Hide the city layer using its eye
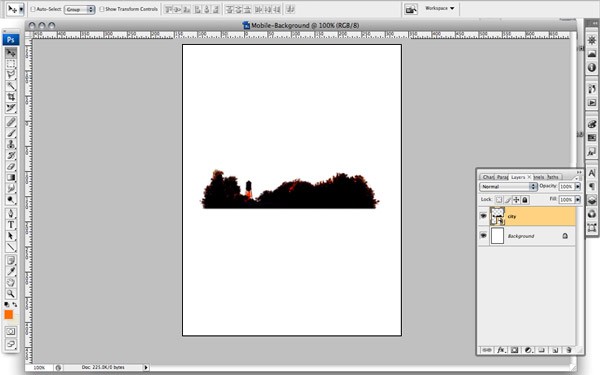The image size is (600, 375). point(483,216)
